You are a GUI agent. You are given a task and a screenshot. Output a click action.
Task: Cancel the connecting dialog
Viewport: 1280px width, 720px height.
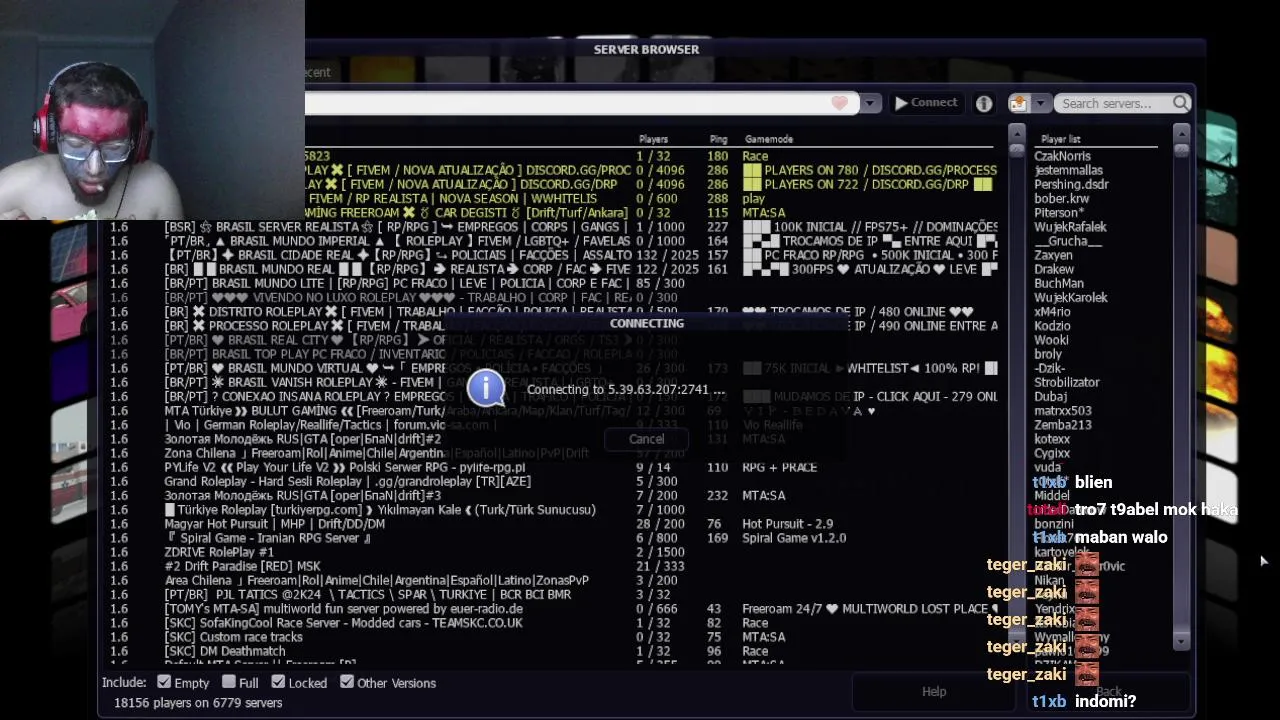(646, 438)
